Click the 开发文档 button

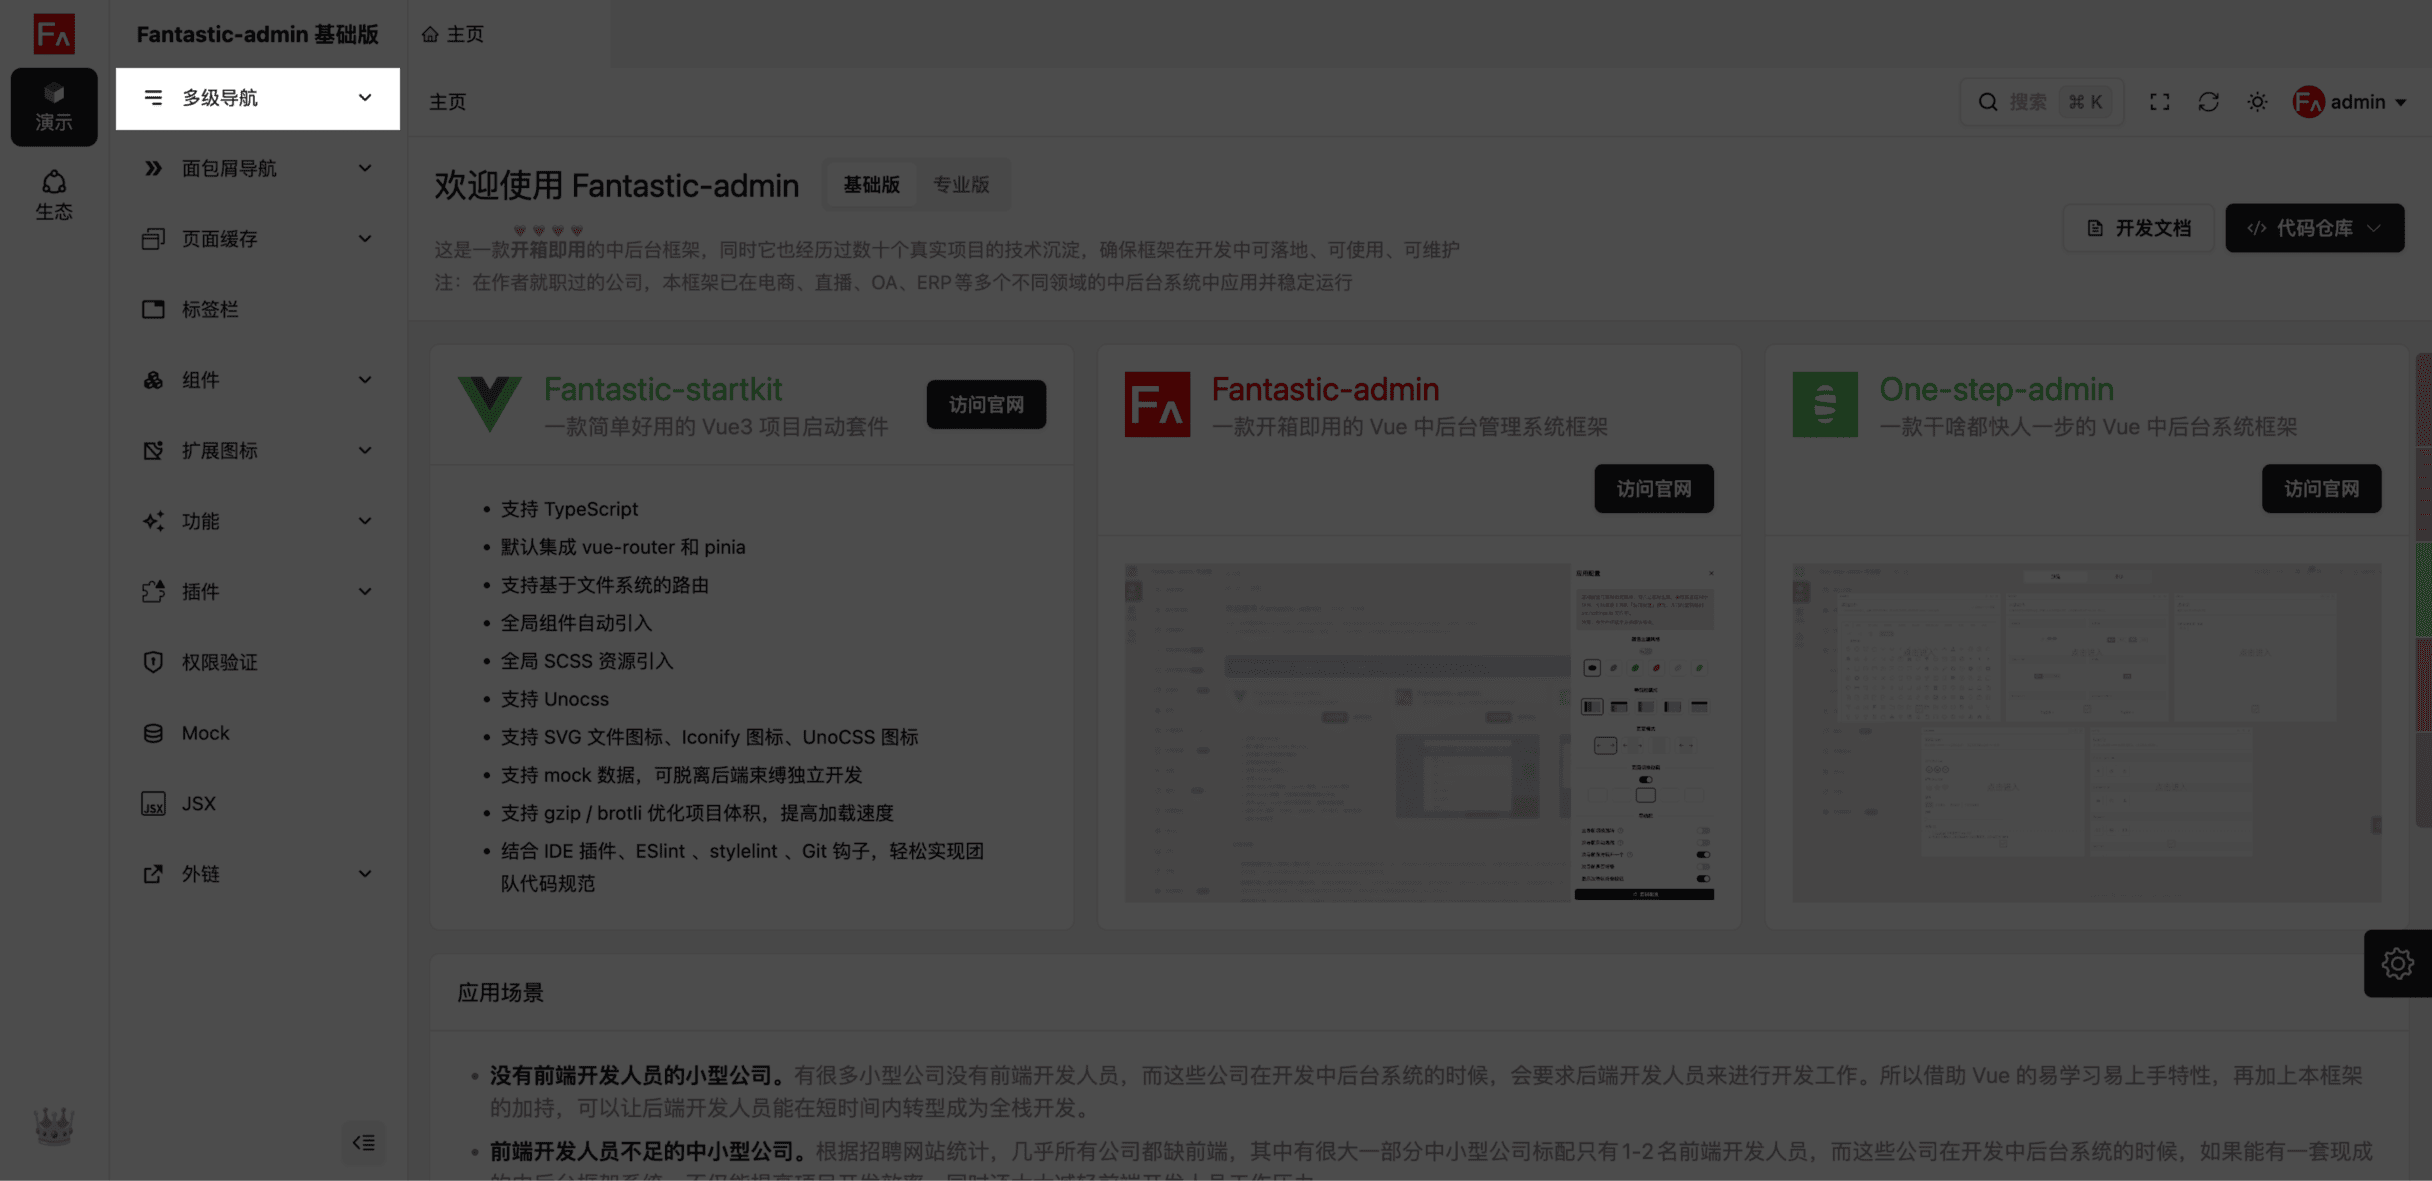pos(2138,228)
